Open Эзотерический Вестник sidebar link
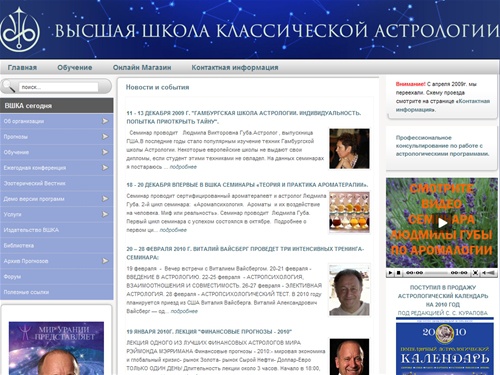 click(x=34, y=183)
